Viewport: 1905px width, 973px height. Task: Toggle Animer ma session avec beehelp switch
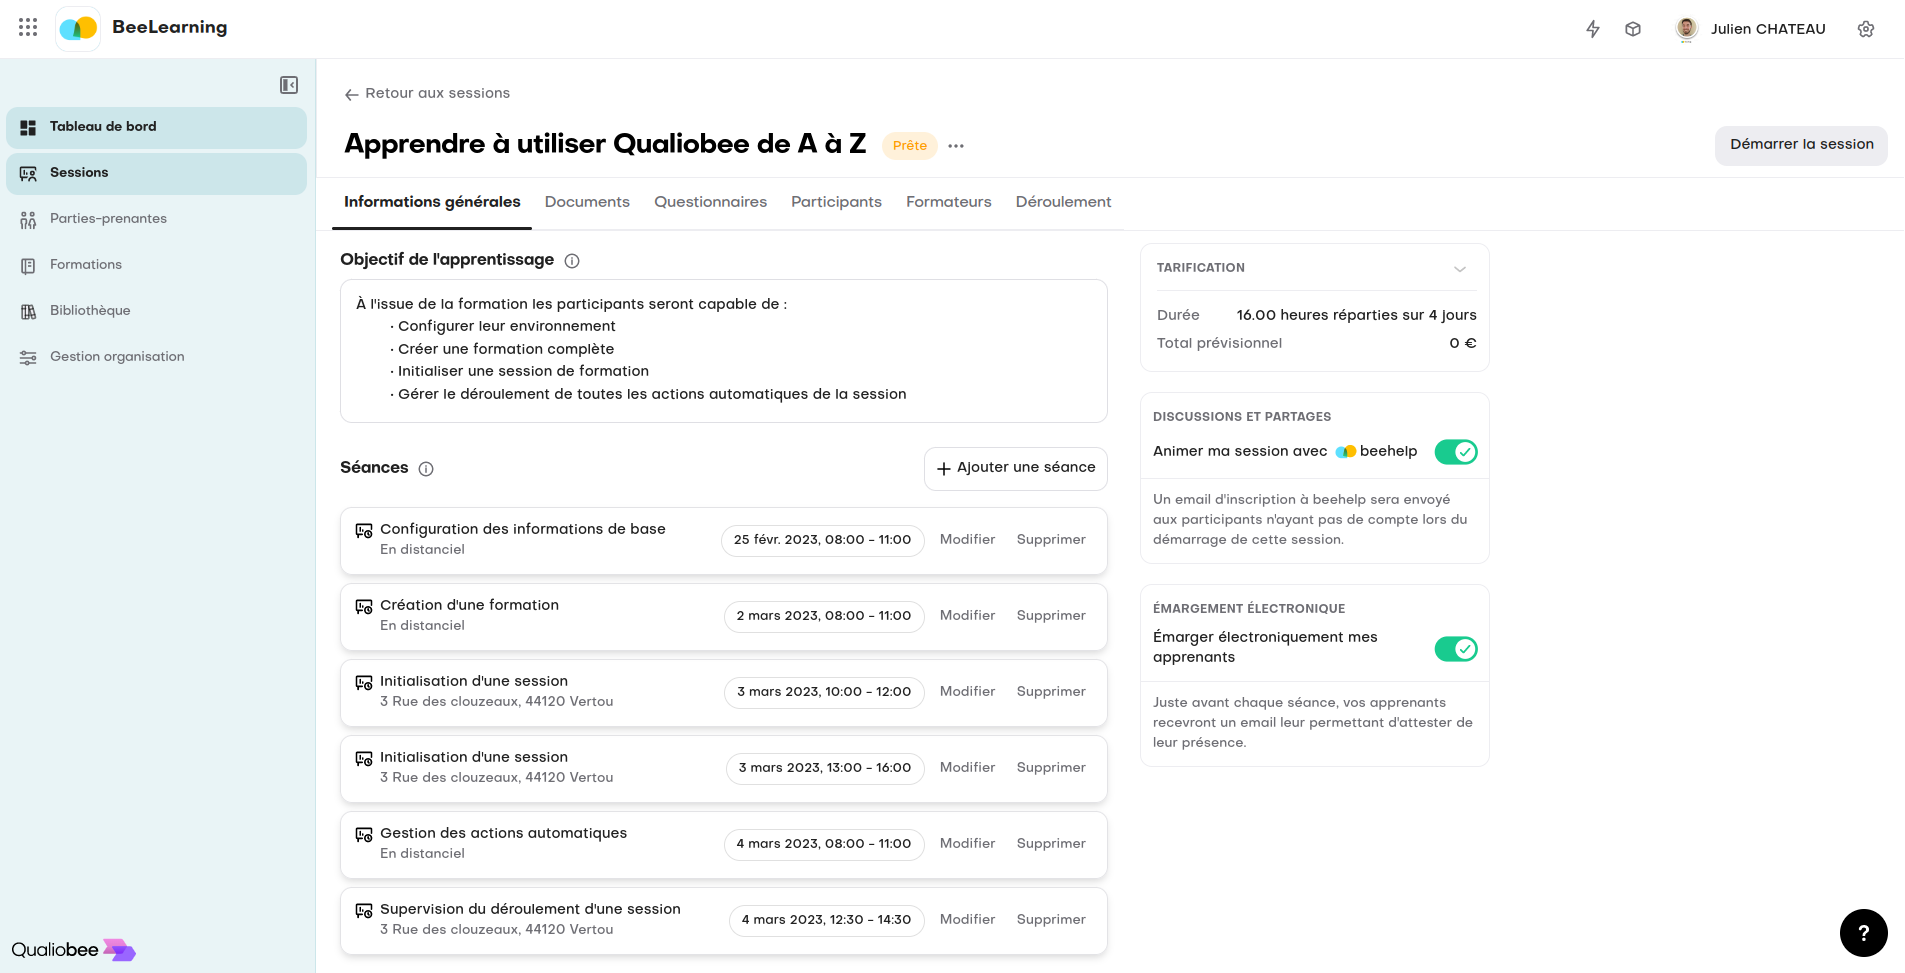(1456, 452)
